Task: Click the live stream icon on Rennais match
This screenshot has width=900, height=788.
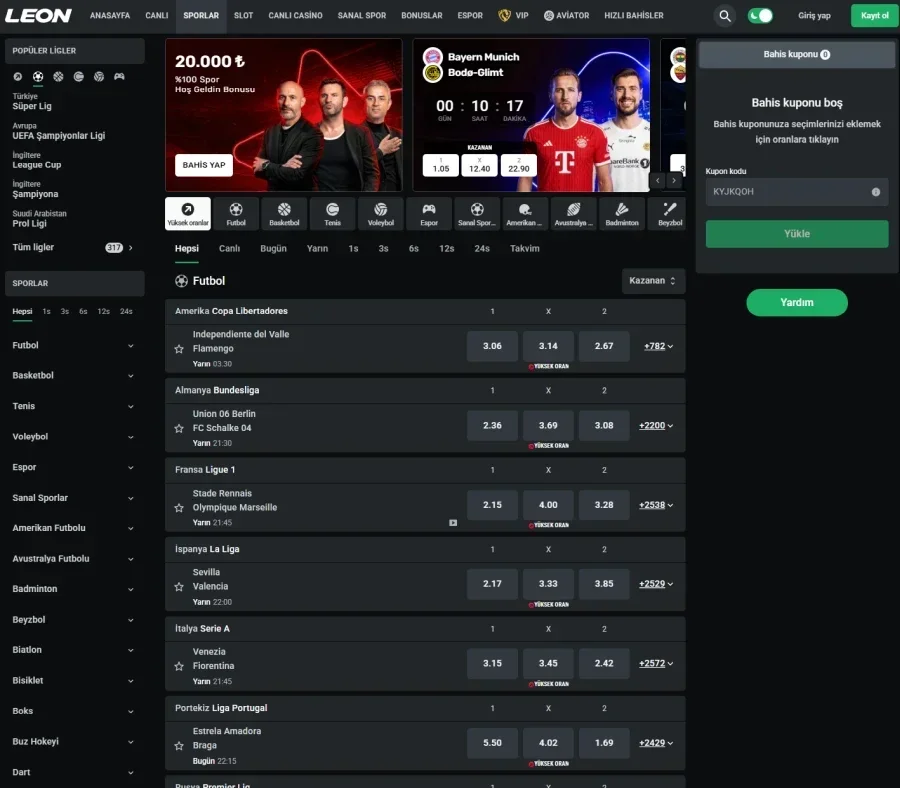Action: pyautogui.click(x=453, y=523)
